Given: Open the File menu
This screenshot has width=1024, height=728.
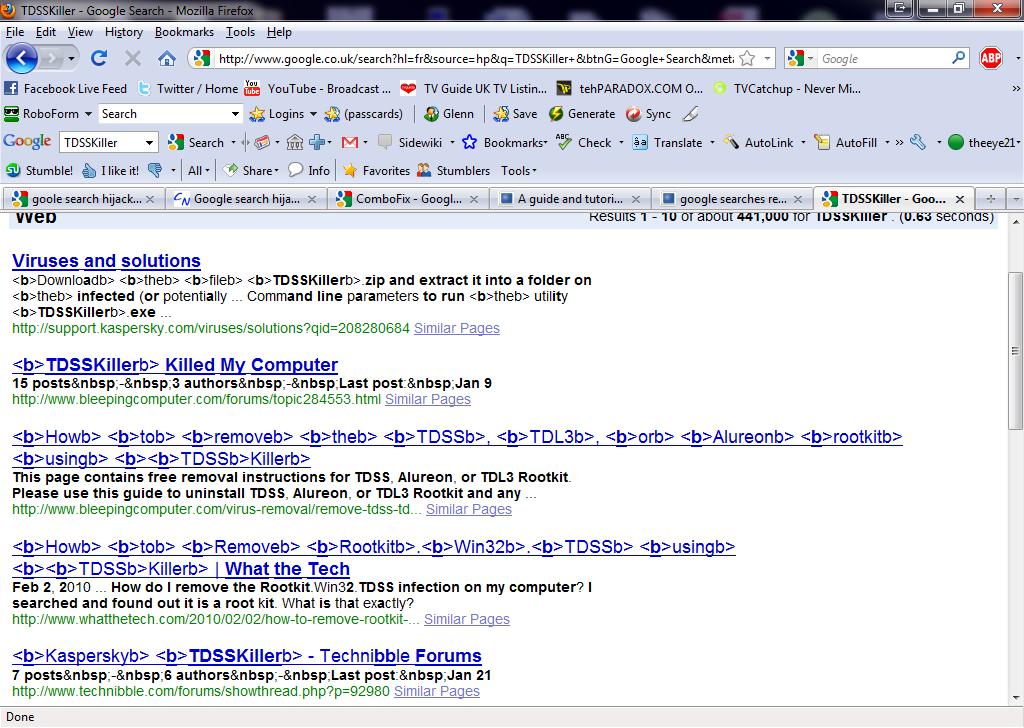Looking at the screenshot, I should coord(14,31).
